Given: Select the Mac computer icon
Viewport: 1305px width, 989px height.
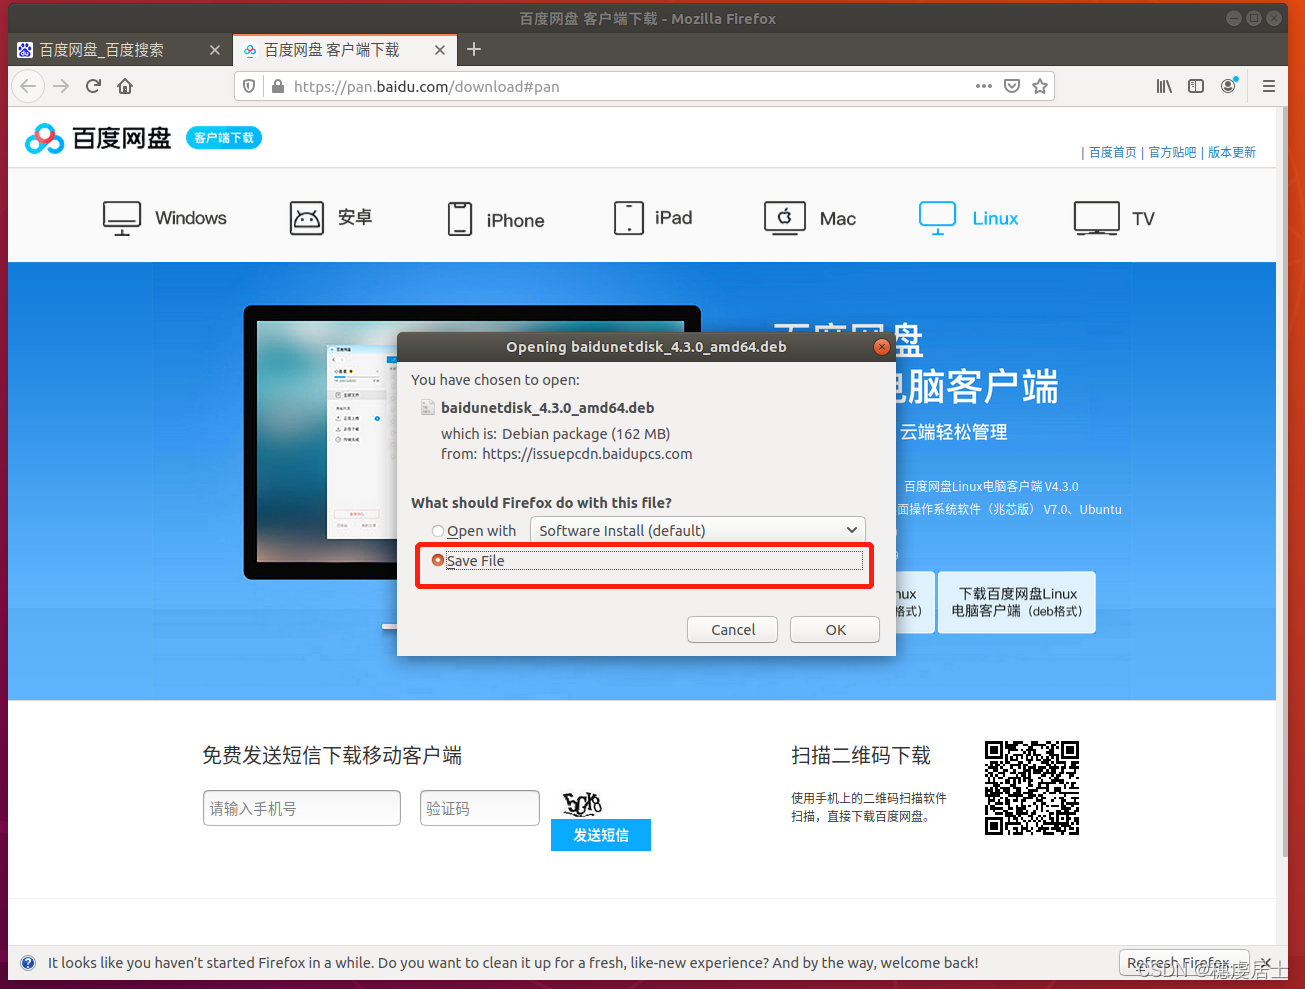Looking at the screenshot, I should coord(785,218).
